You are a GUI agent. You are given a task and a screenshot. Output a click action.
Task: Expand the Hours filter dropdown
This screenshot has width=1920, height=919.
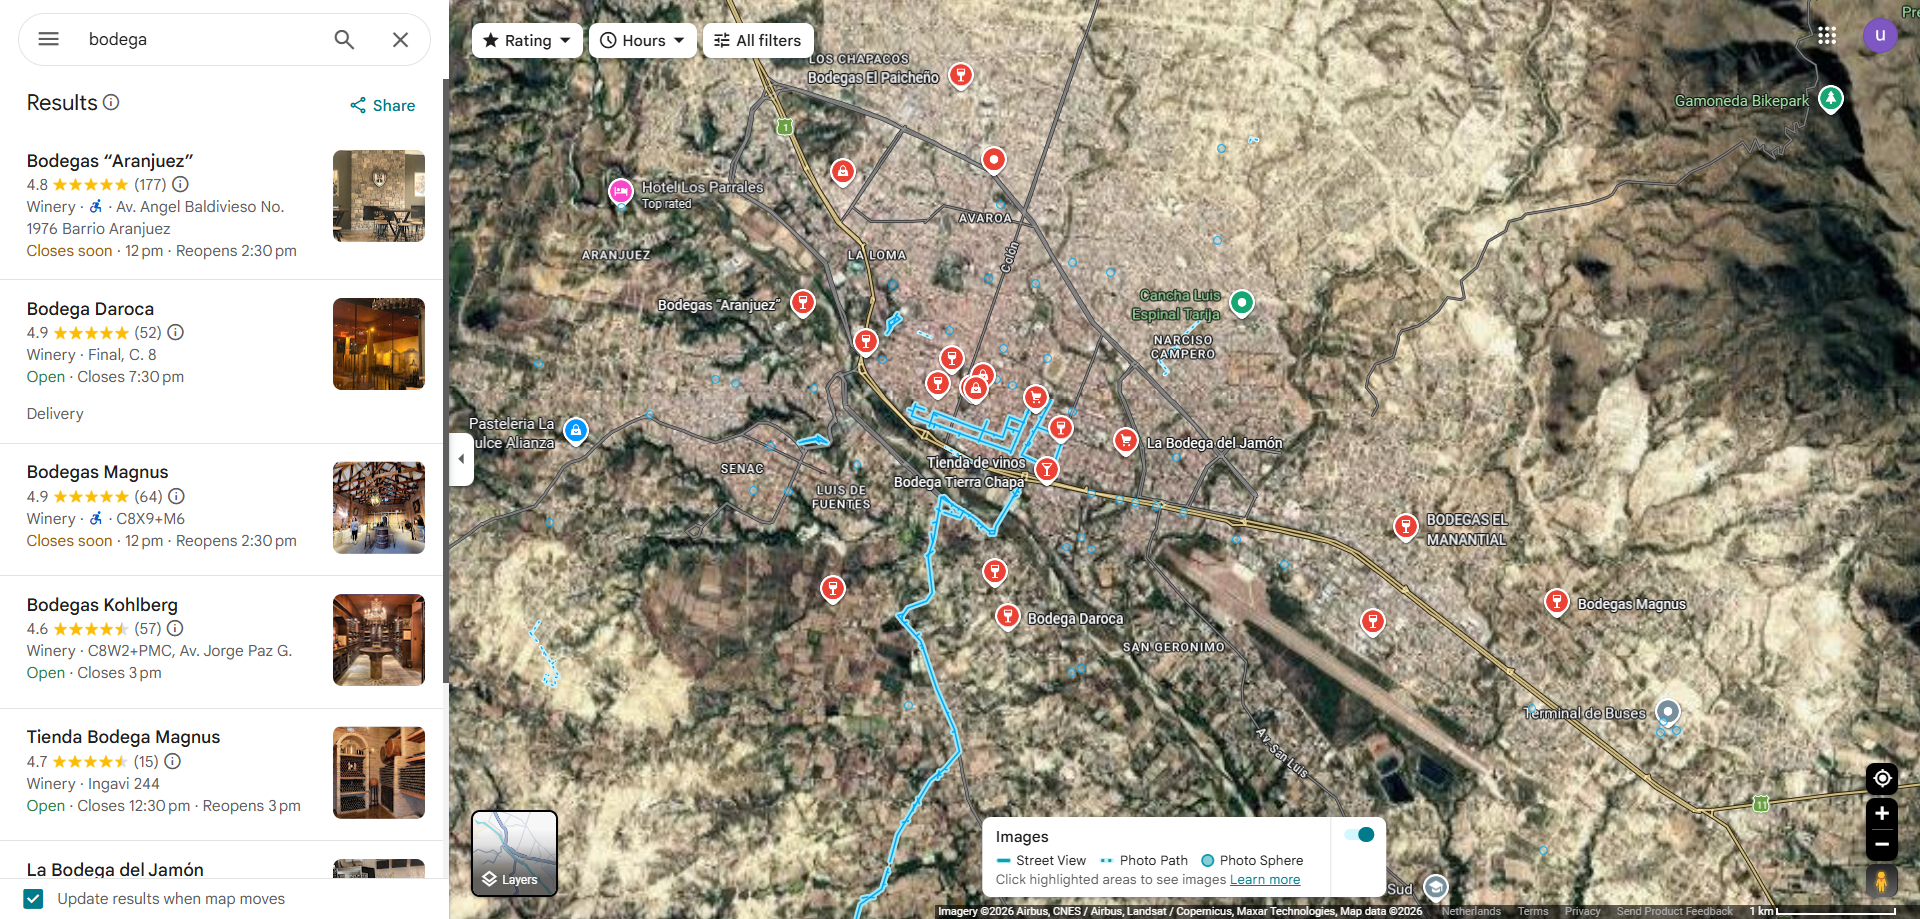tap(643, 40)
